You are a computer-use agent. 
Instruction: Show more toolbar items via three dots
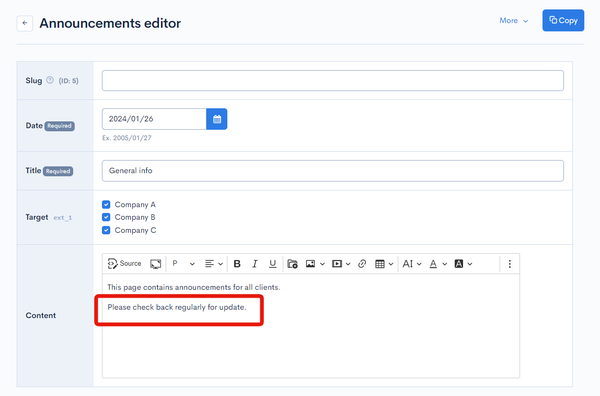[509, 264]
